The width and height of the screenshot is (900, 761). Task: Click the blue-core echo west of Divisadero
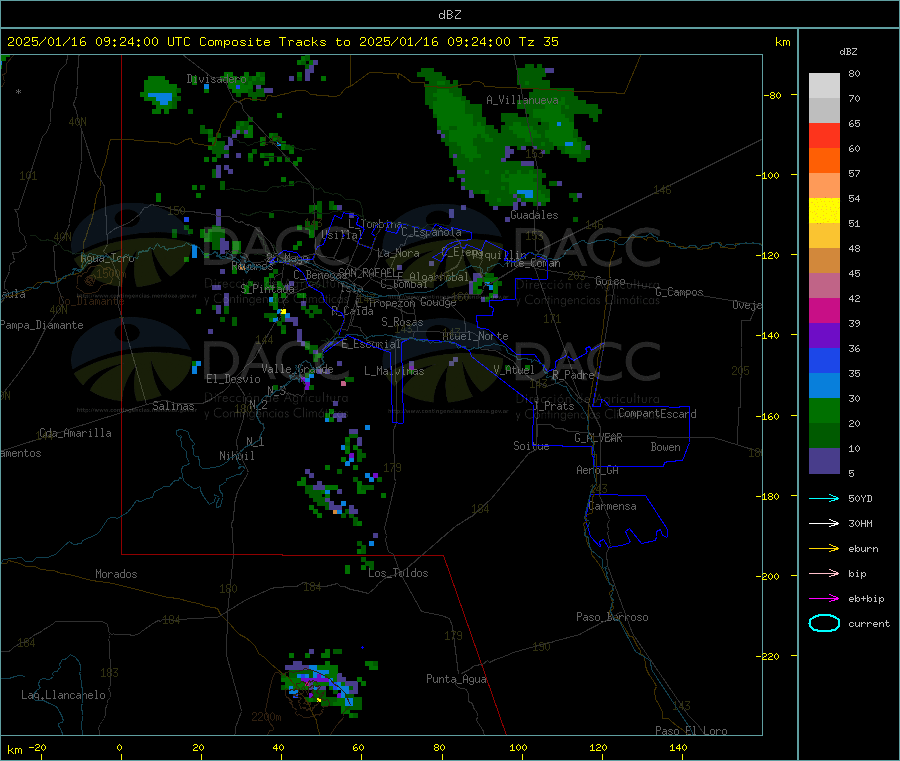click(161, 94)
